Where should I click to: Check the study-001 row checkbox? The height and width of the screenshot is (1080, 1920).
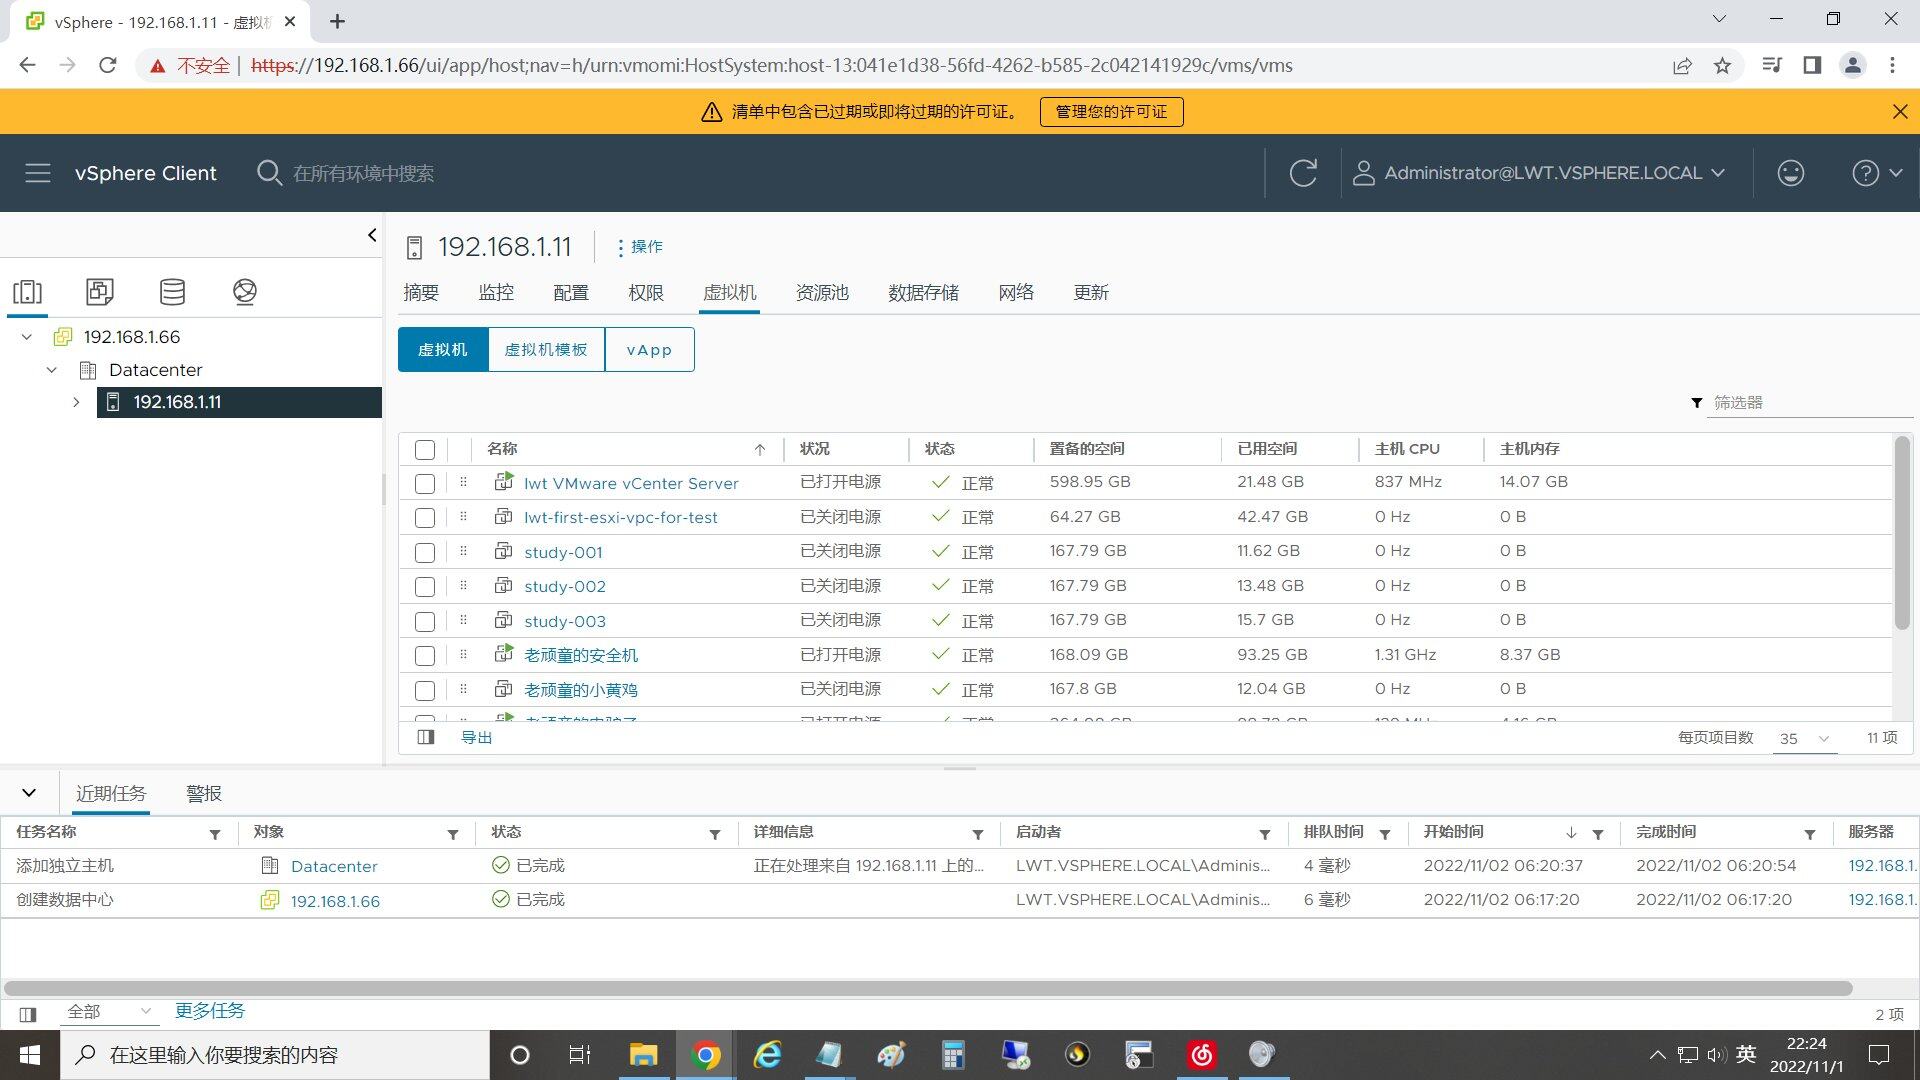[x=425, y=553]
